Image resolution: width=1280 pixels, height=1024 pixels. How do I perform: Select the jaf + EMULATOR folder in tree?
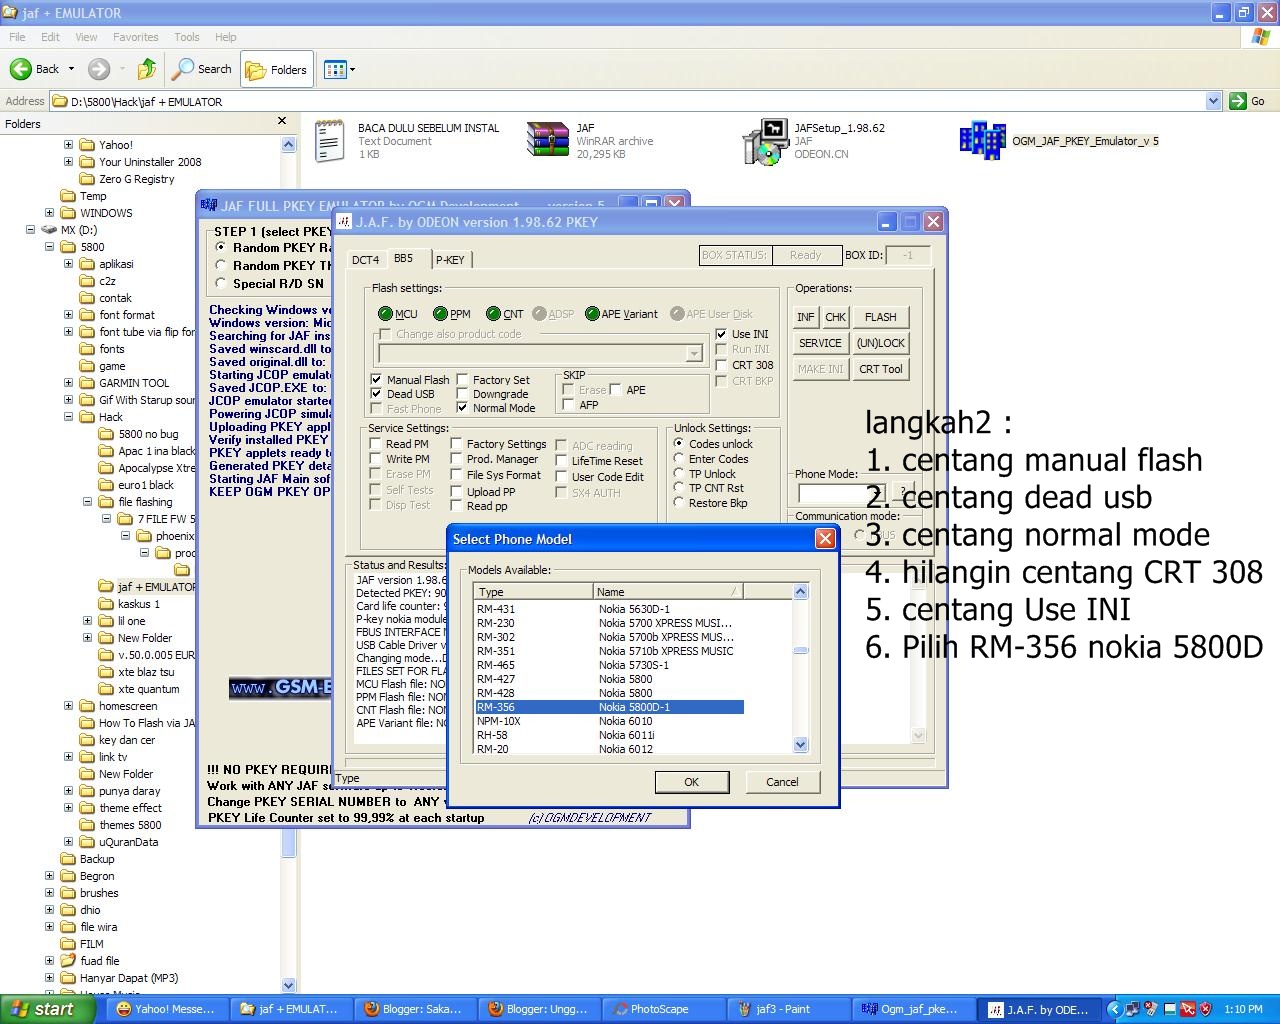(x=147, y=587)
